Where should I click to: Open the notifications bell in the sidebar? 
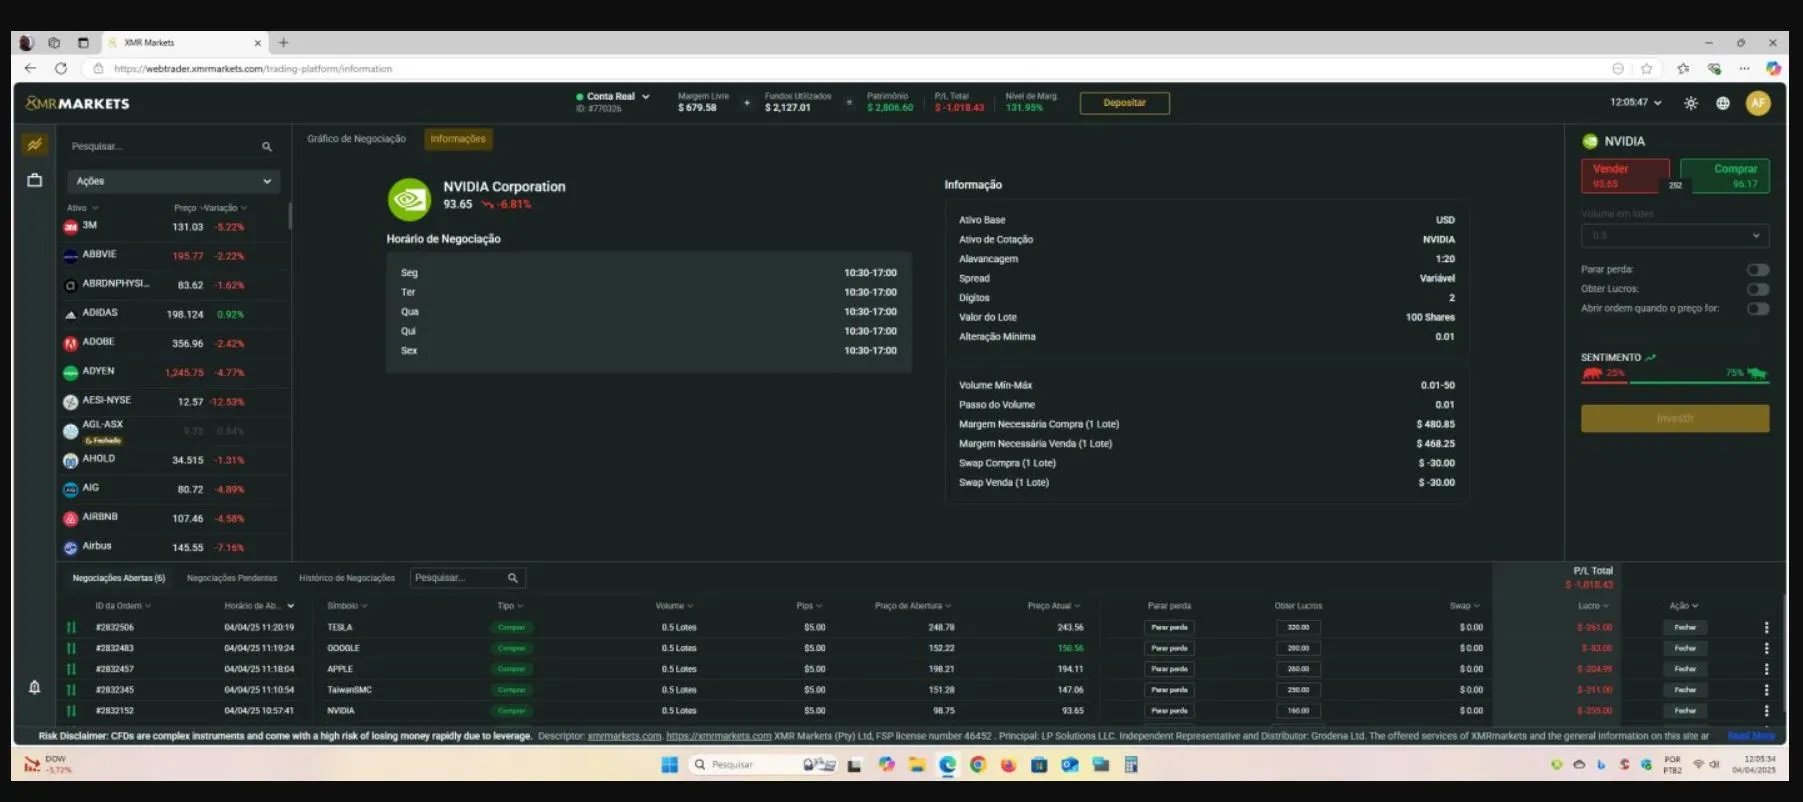coord(34,687)
